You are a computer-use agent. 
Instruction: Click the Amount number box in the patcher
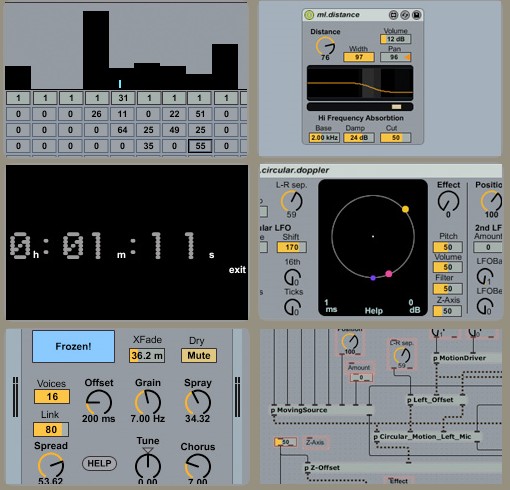click(361, 378)
